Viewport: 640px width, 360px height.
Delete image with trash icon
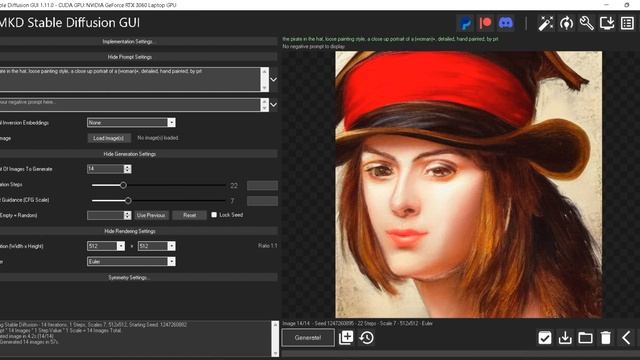point(606,338)
